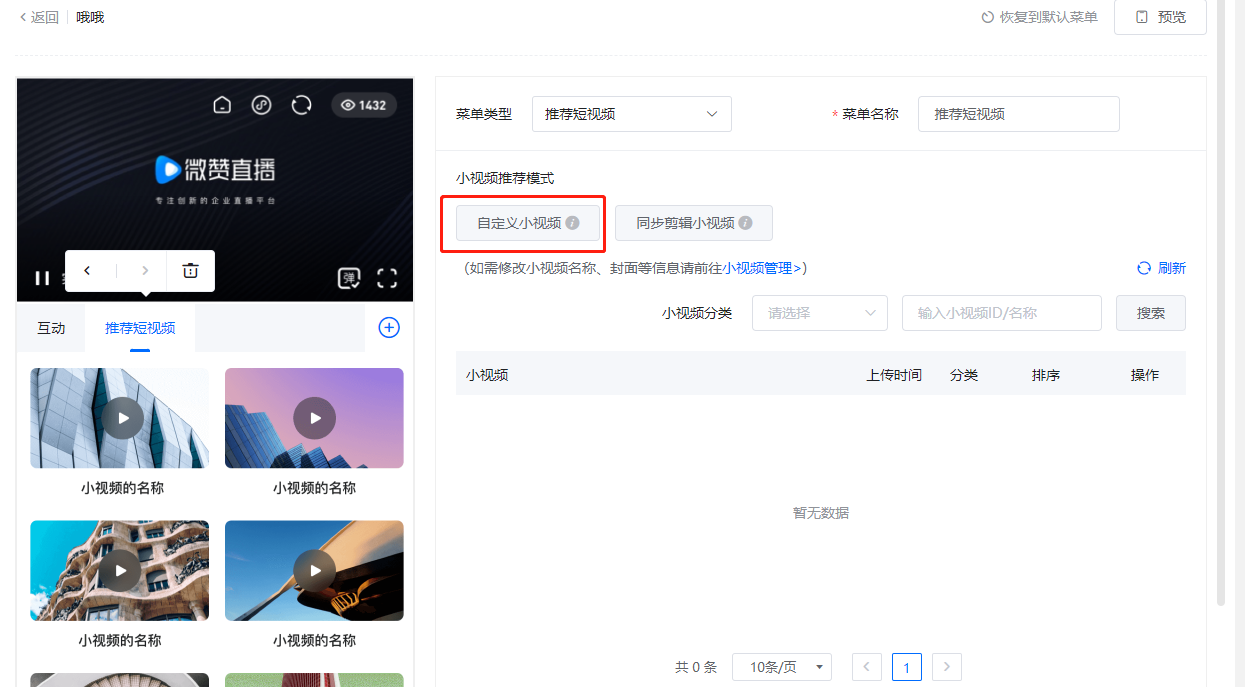1245x687 pixels.
Task: Click the 输入小视频ID/名称 search field
Action: (x=1002, y=313)
